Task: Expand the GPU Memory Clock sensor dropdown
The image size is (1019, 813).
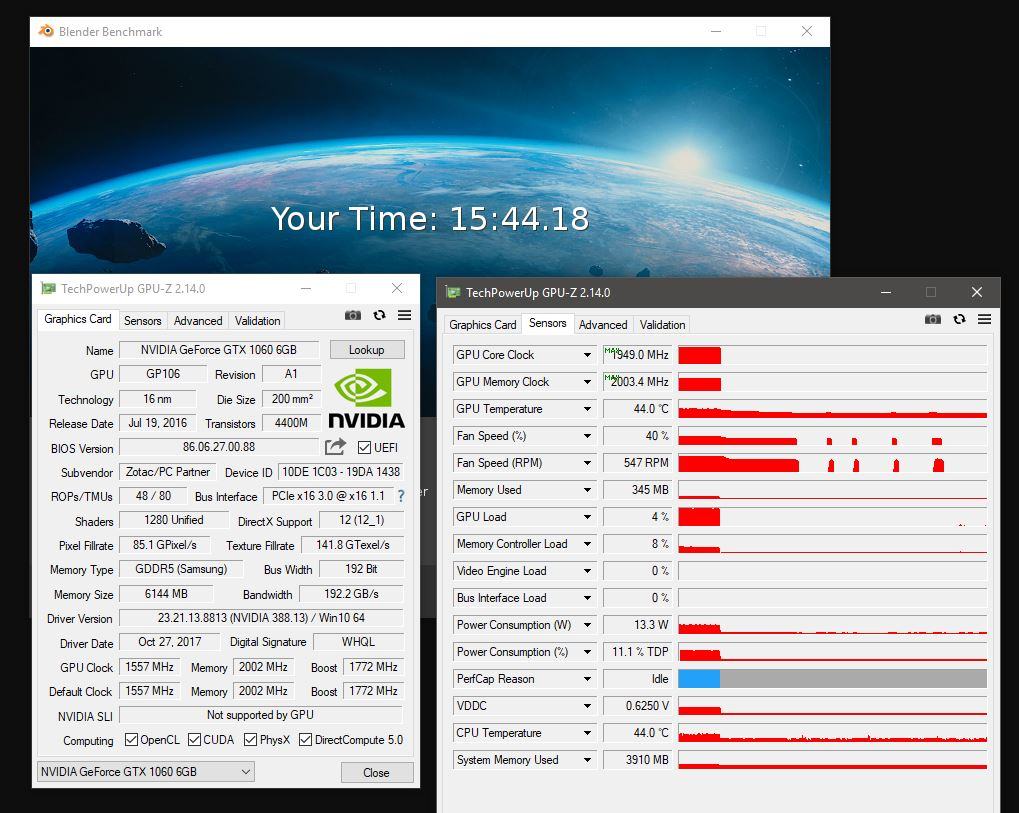Action: click(x=587, y=382)
